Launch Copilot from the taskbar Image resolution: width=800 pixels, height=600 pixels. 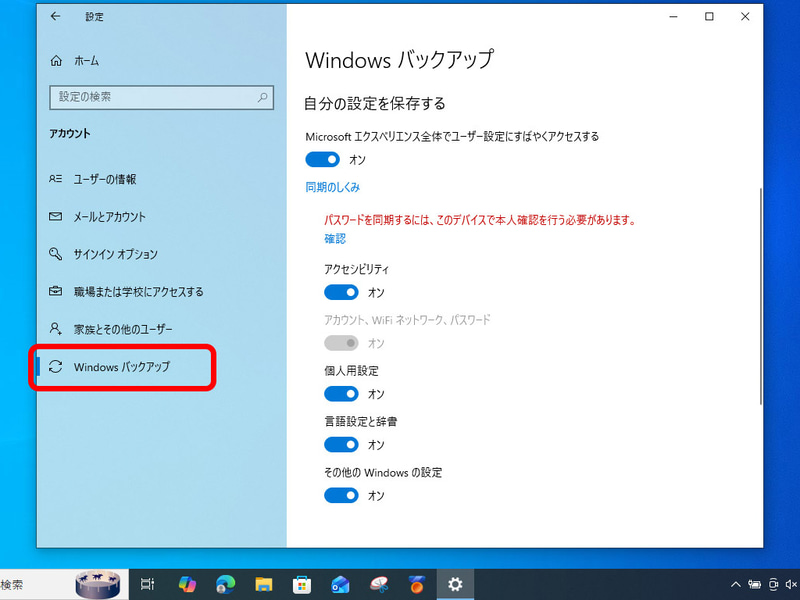pos(188,584)
